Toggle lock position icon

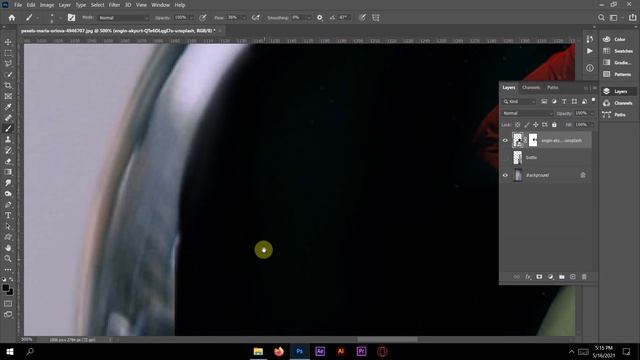pyautogui.click(x=536, y=124)
